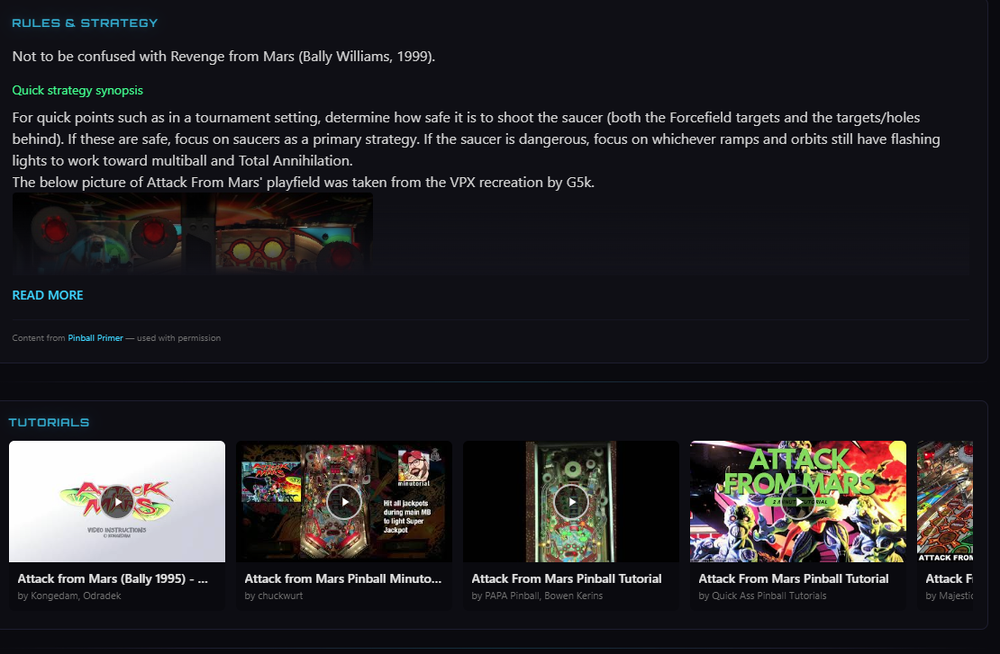Click the Quick Ass 'Attack From Mars Pinball Tutorial' title
Image resolution: width=1000 pixels, height=654 pixels.
[x=793, y=579]
